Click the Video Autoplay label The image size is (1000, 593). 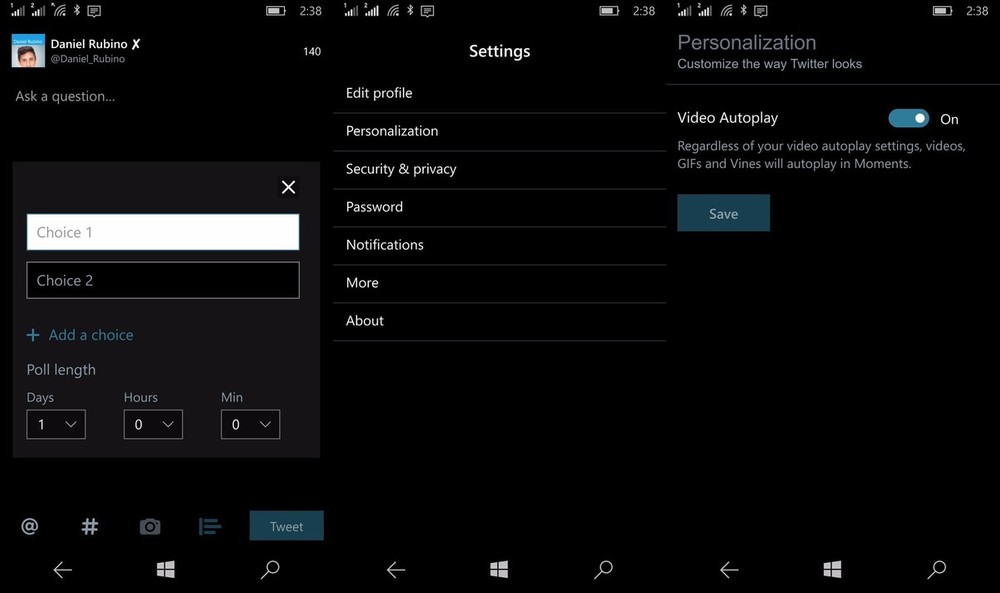(x=728, y=118)
